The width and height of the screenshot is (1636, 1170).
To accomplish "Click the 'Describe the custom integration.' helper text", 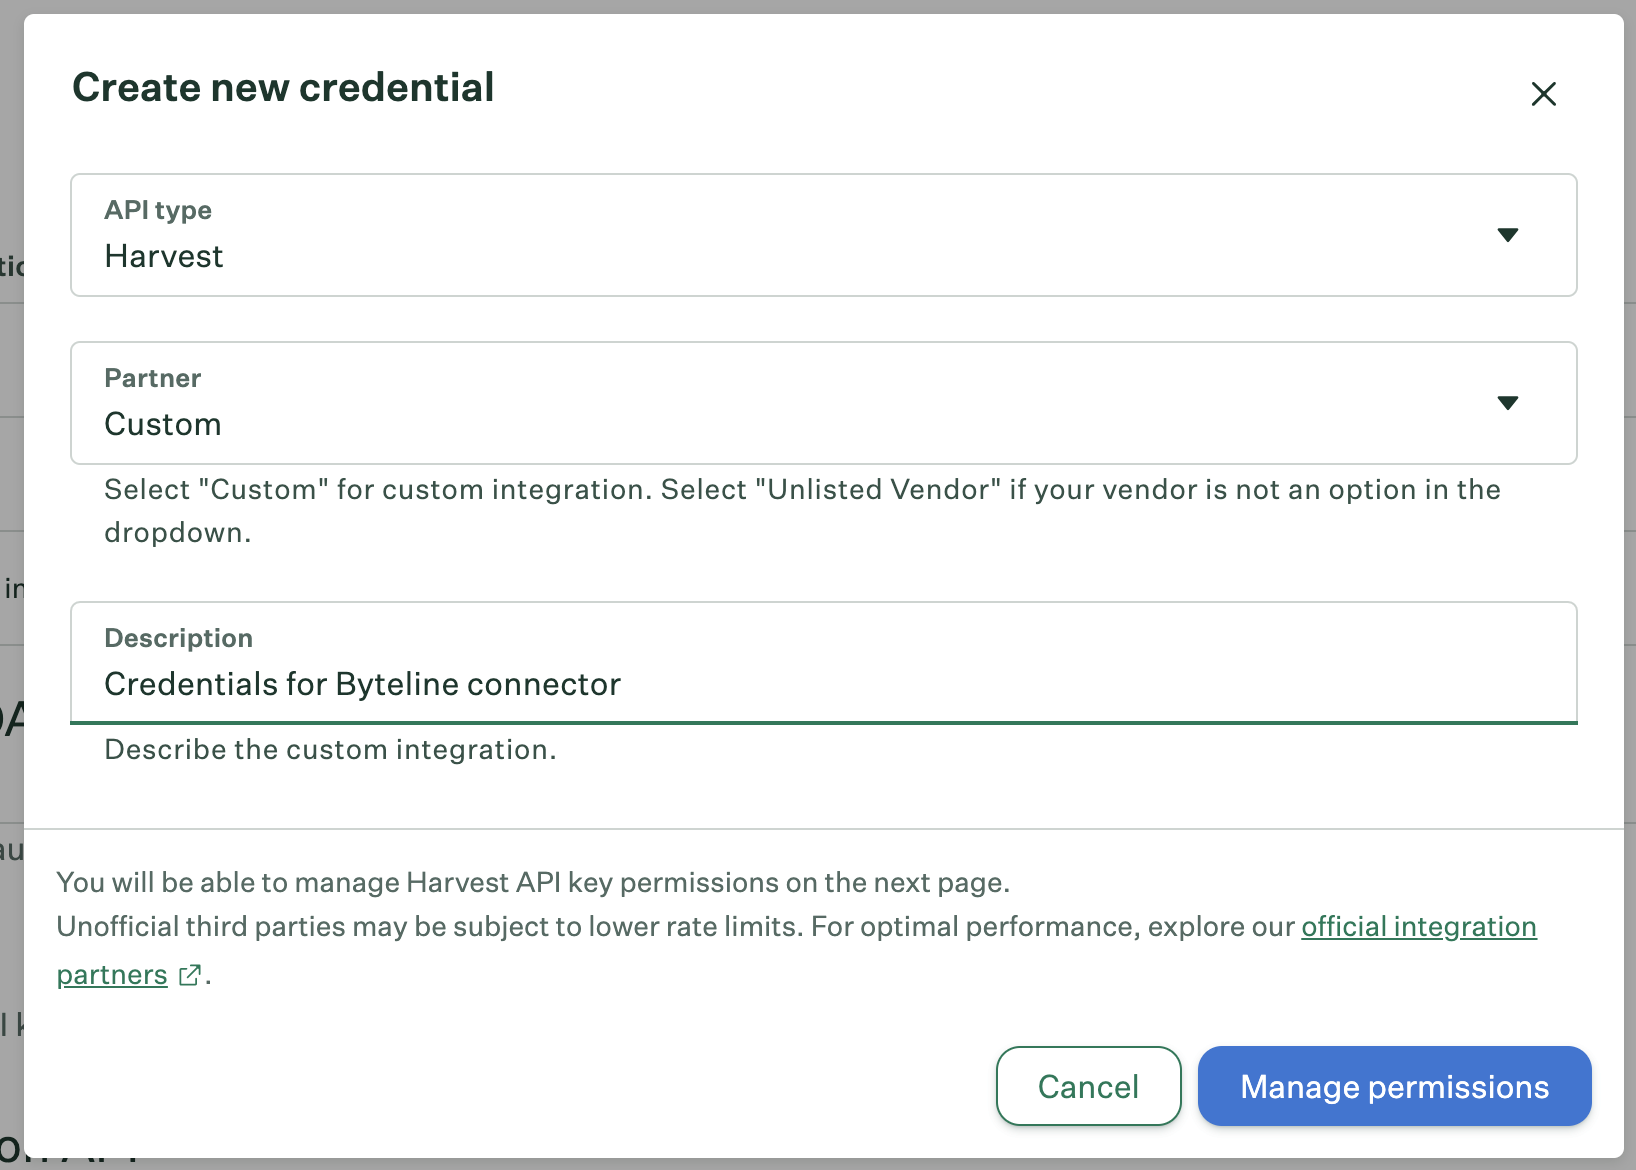I will [x=330, y=750].
